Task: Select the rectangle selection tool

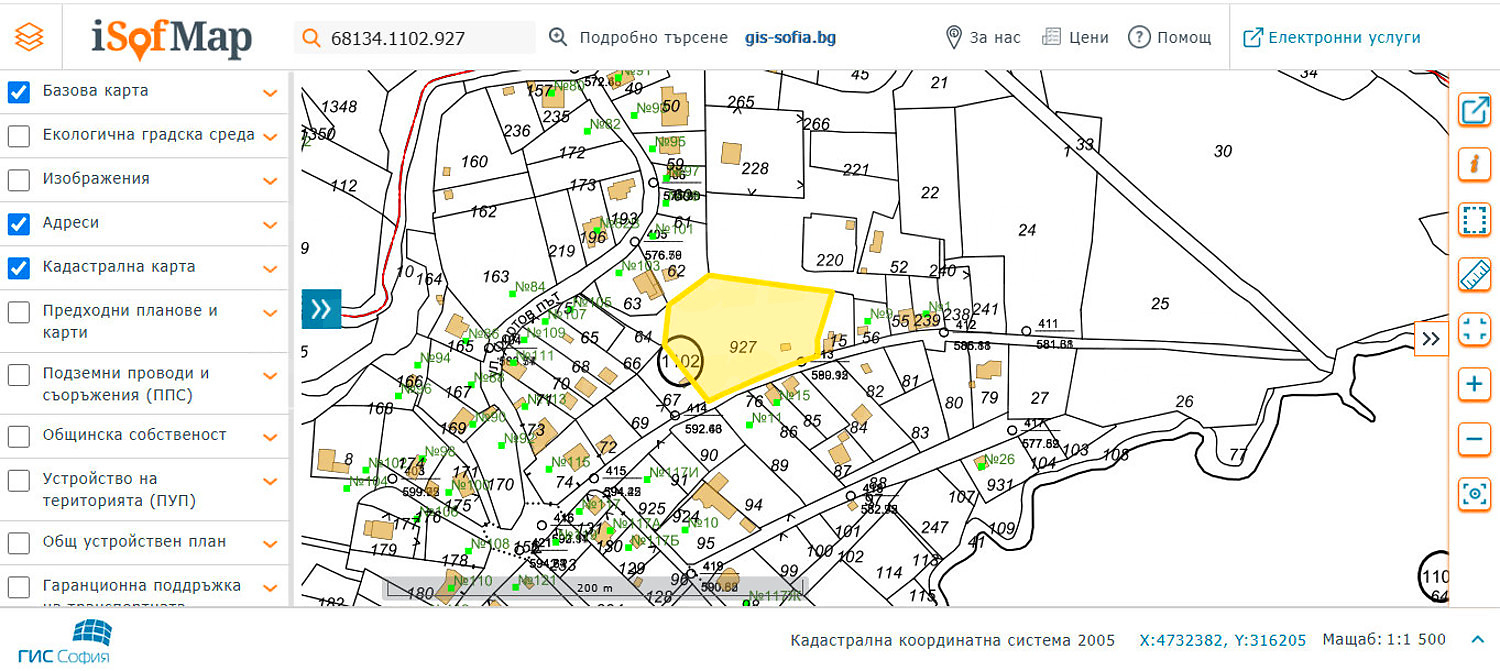Action: click(1474, 219)
